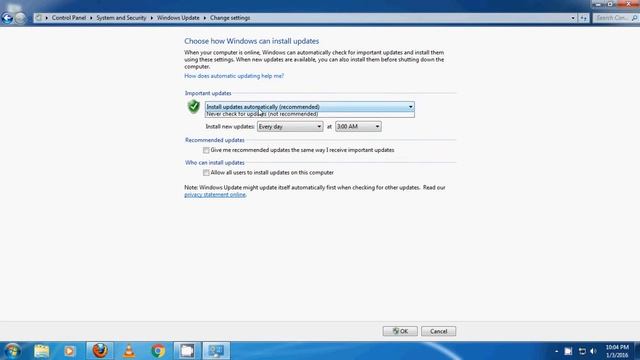Viewport: 640px width, 360px height.
Task: Navigate to Windows Update breadcrumb
Action: pos(178,18)
